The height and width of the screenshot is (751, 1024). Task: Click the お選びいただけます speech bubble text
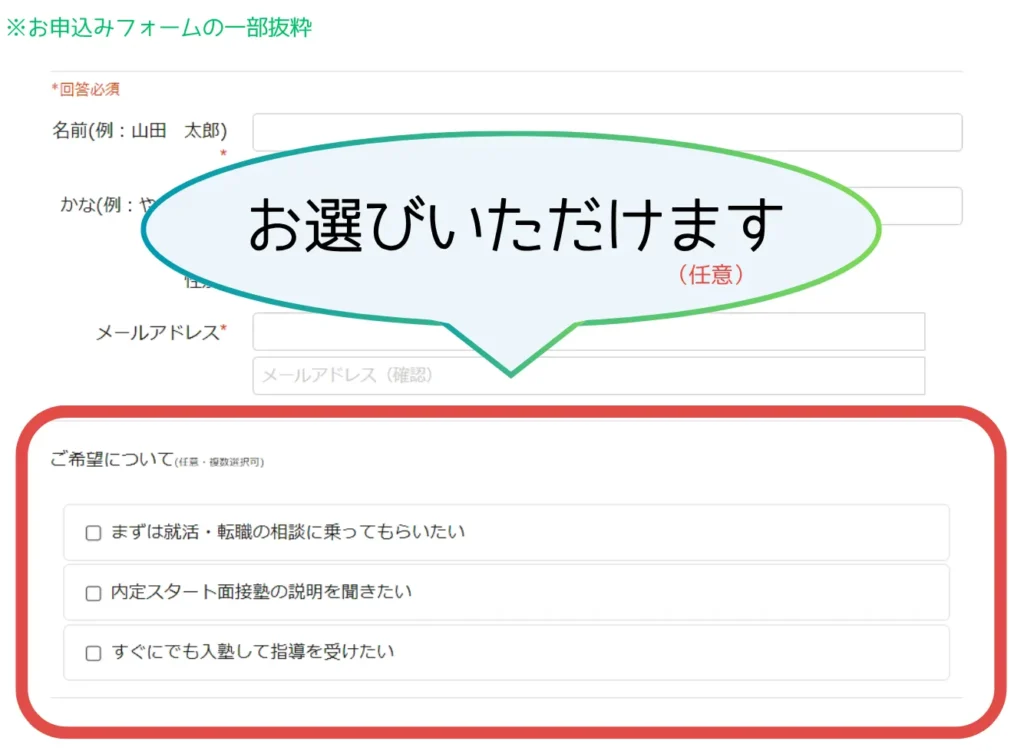514,225
